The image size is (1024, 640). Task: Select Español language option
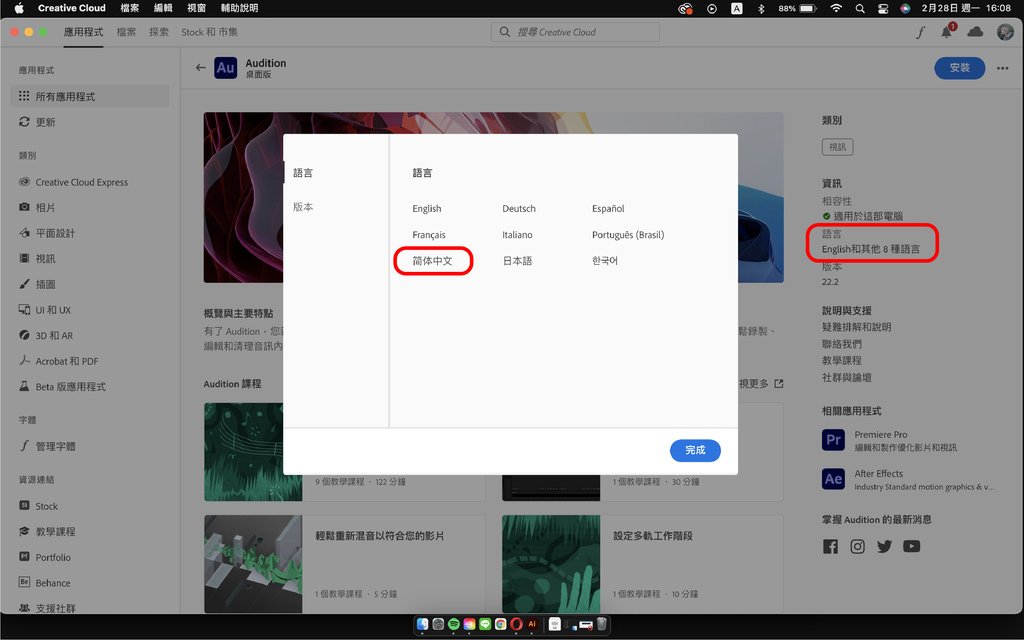(608, 208)
